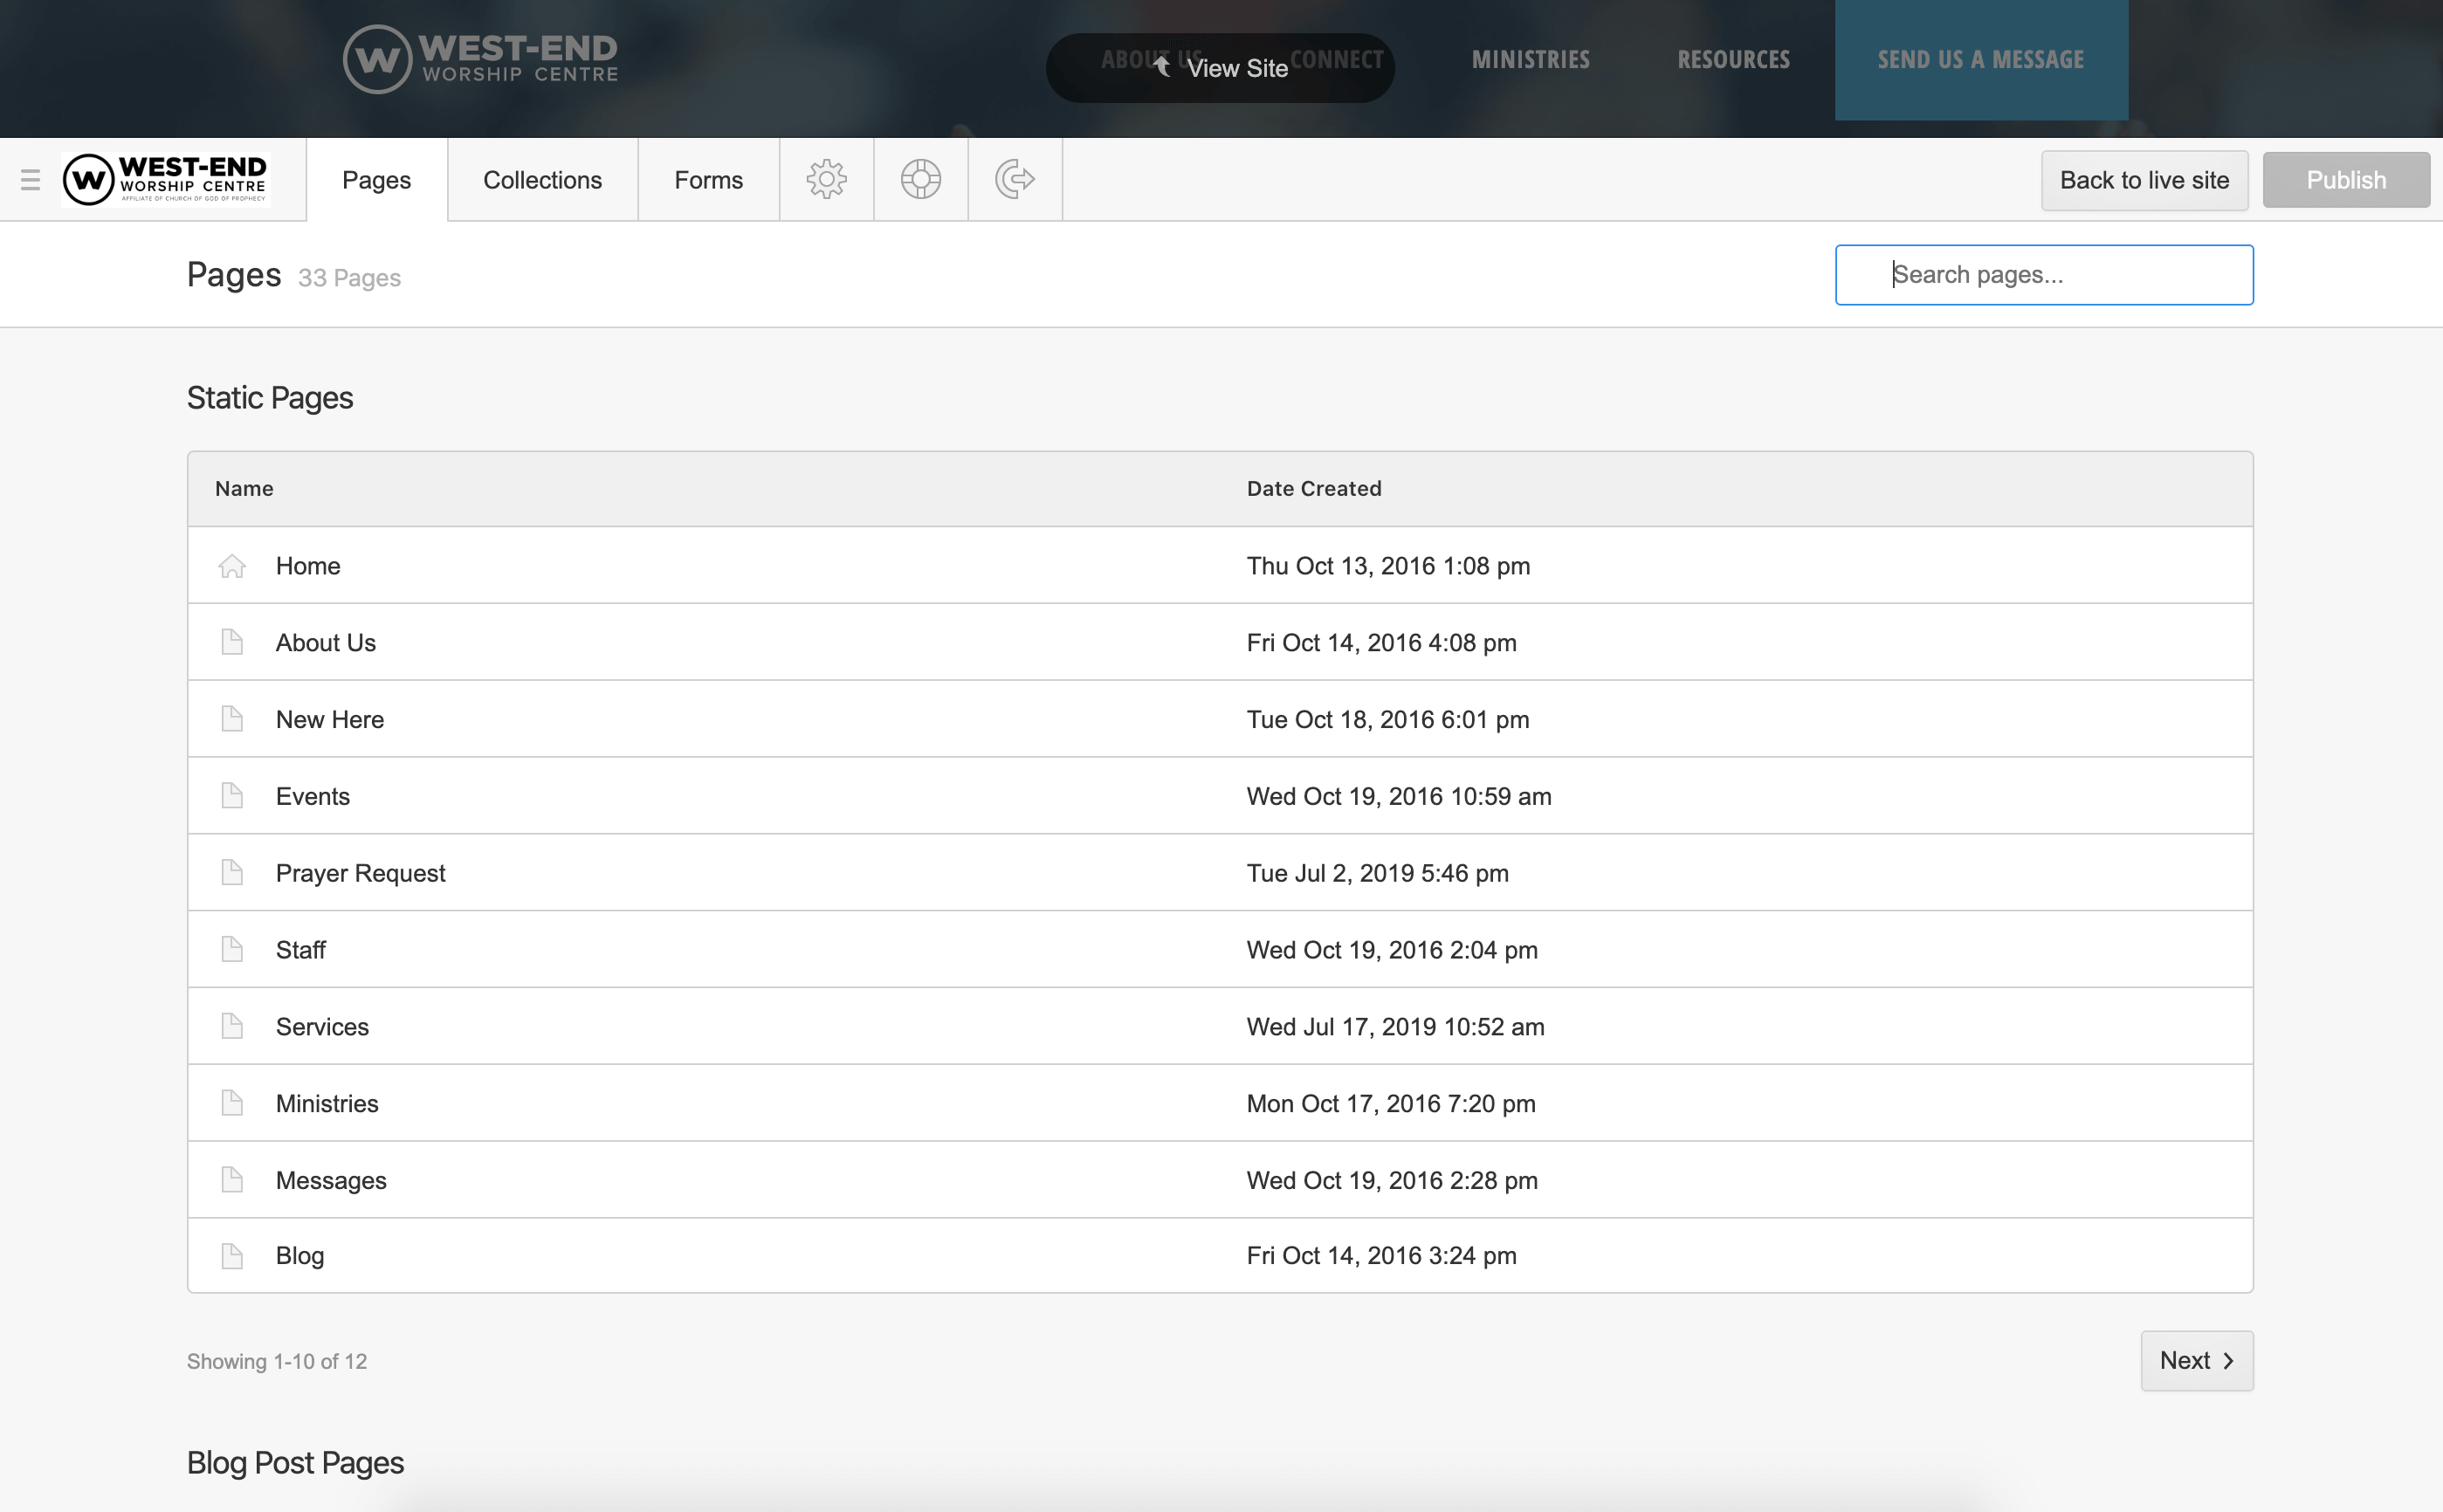
Task: Click the date Tue Jul 2, 2019 5:46 pm
Action: [x=1377, y=873]
